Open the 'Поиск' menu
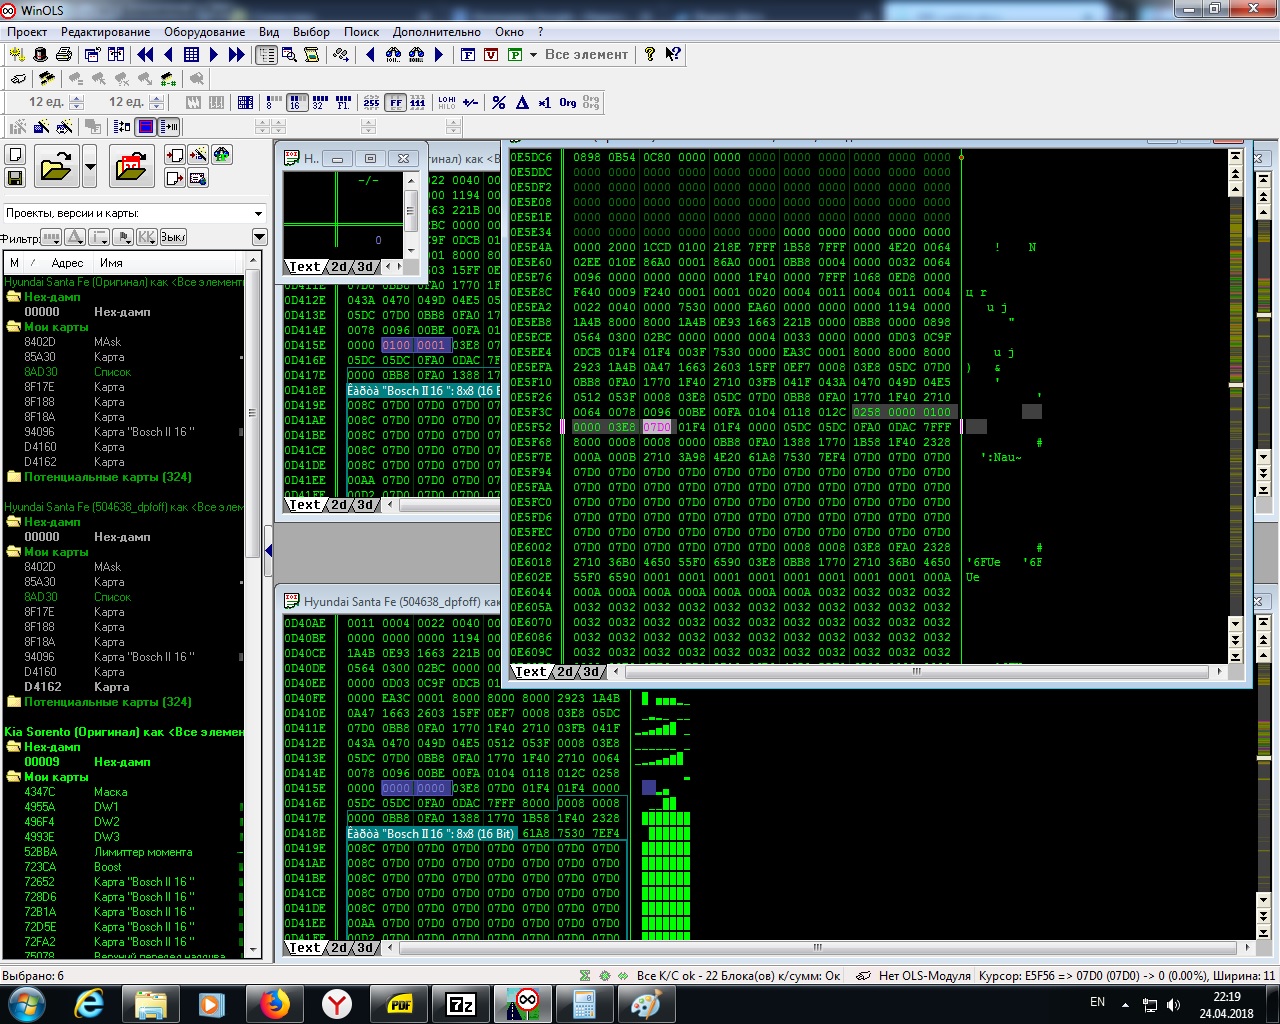The width and height of the screenshot is (1280, 1024). pyautogui.click(x=361, y=32)
